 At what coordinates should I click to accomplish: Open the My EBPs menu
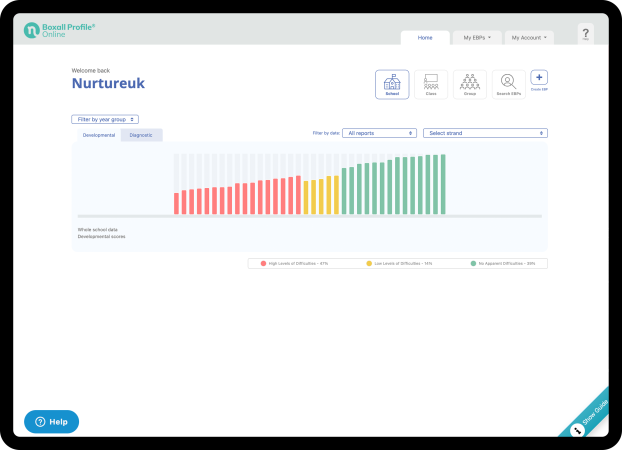pos(477,37)
